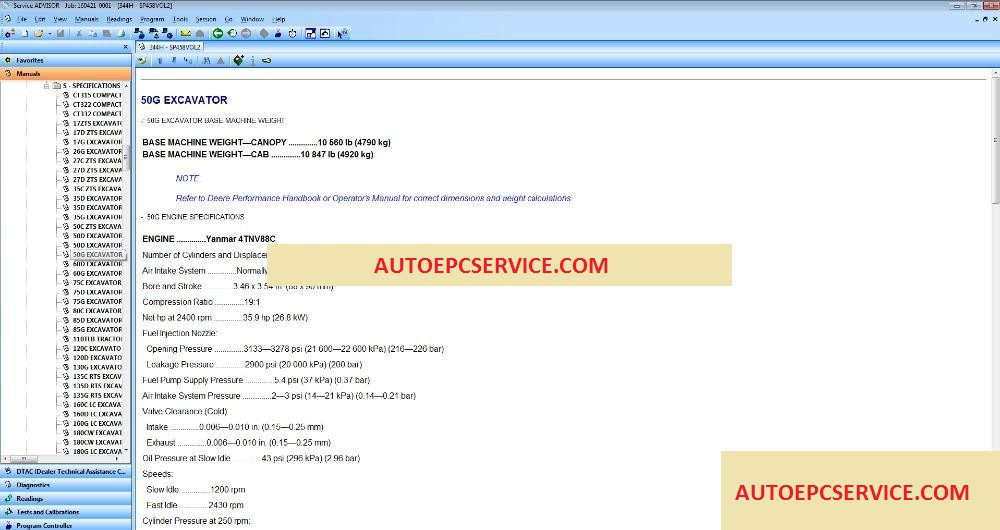Viewport: 1000px width, 530px height.
Task: Click the help pointer cursor icon
Action: (342, 34)
